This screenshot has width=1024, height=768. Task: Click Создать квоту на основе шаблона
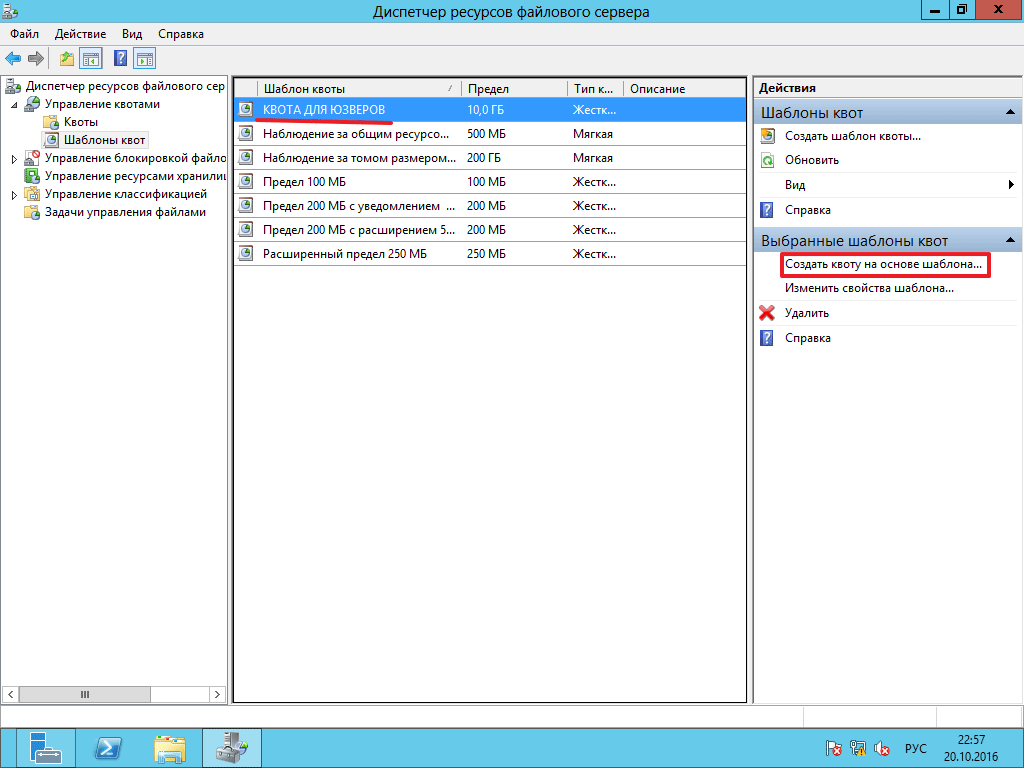point(883,265)
